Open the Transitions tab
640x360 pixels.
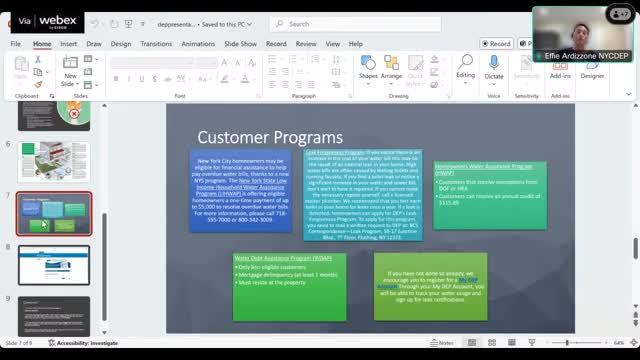point(156,44)
